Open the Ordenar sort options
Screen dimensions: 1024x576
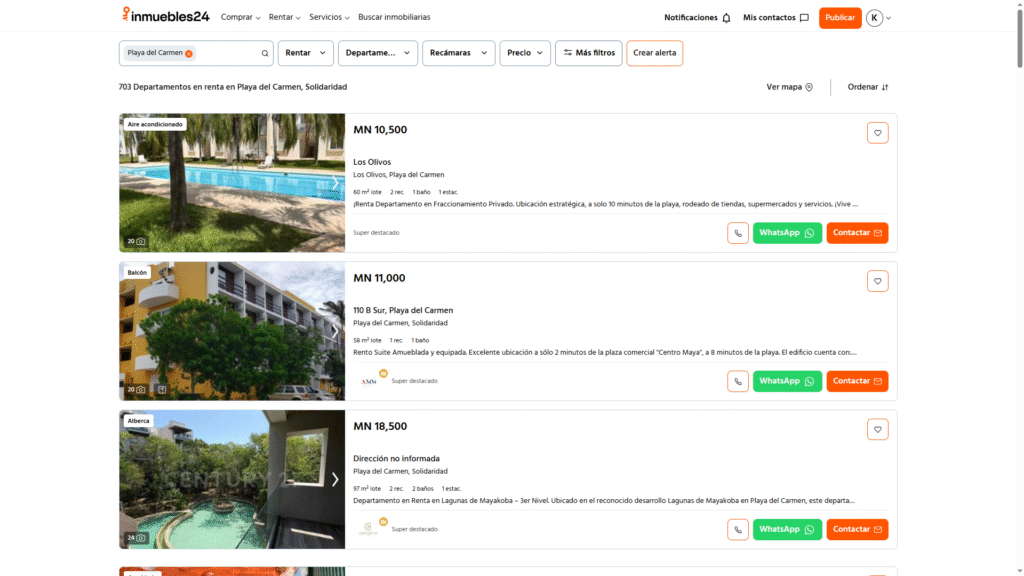pyautogui.click(x=867, y=87)
